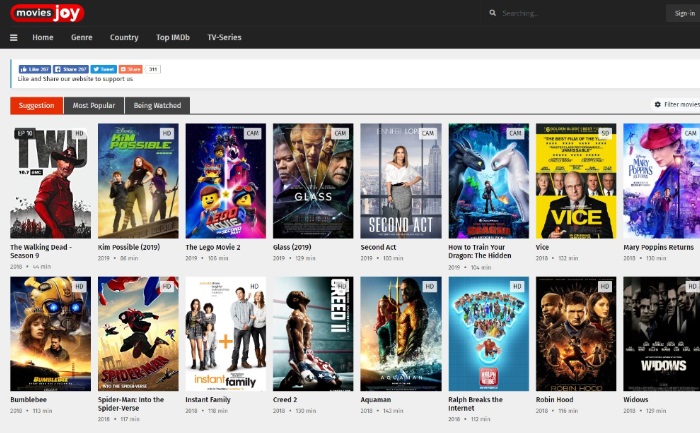Click the 'Aquaman' title link

click(x=376, y=400)
